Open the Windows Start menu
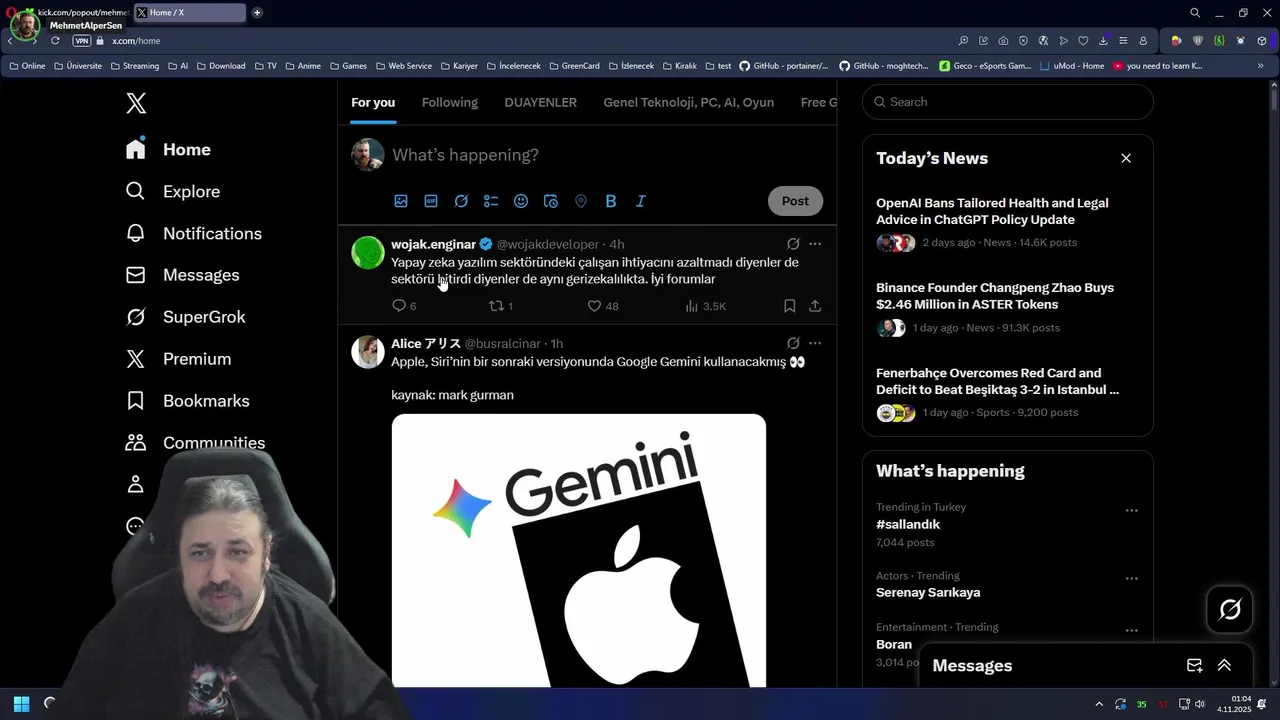1280x720 pixels. 21,703
